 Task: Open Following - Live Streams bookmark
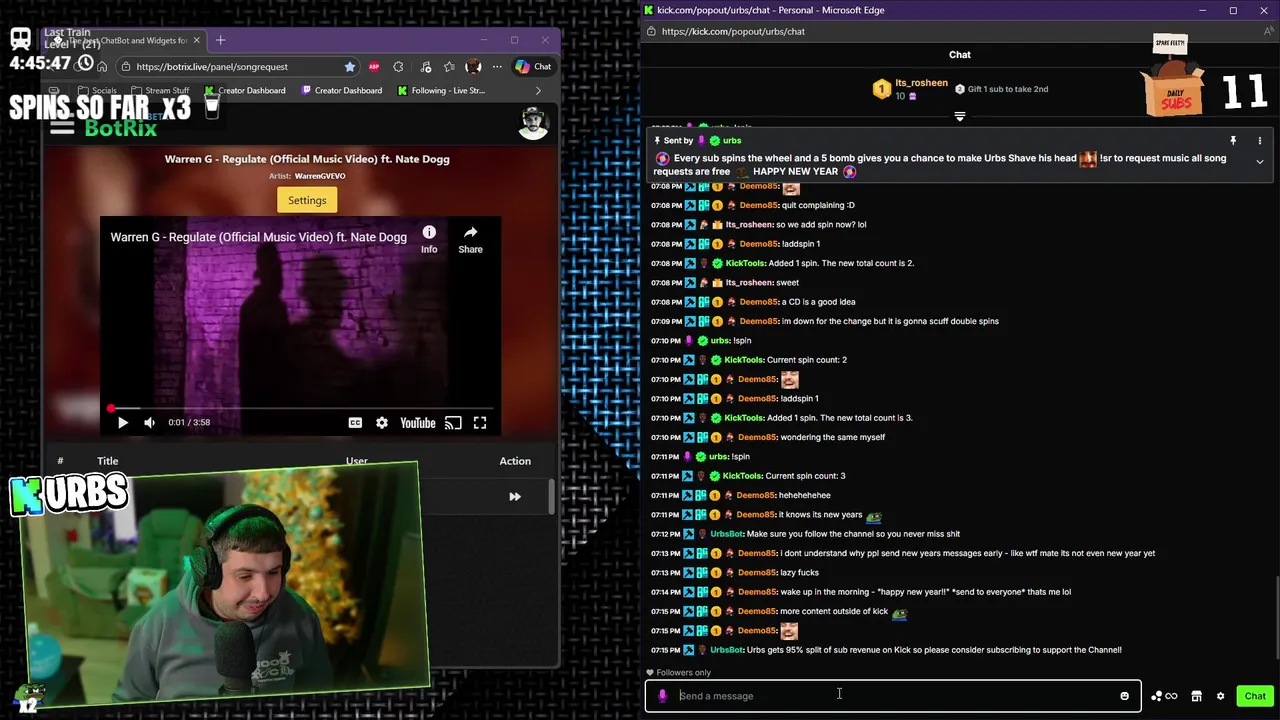click(441, 90)
